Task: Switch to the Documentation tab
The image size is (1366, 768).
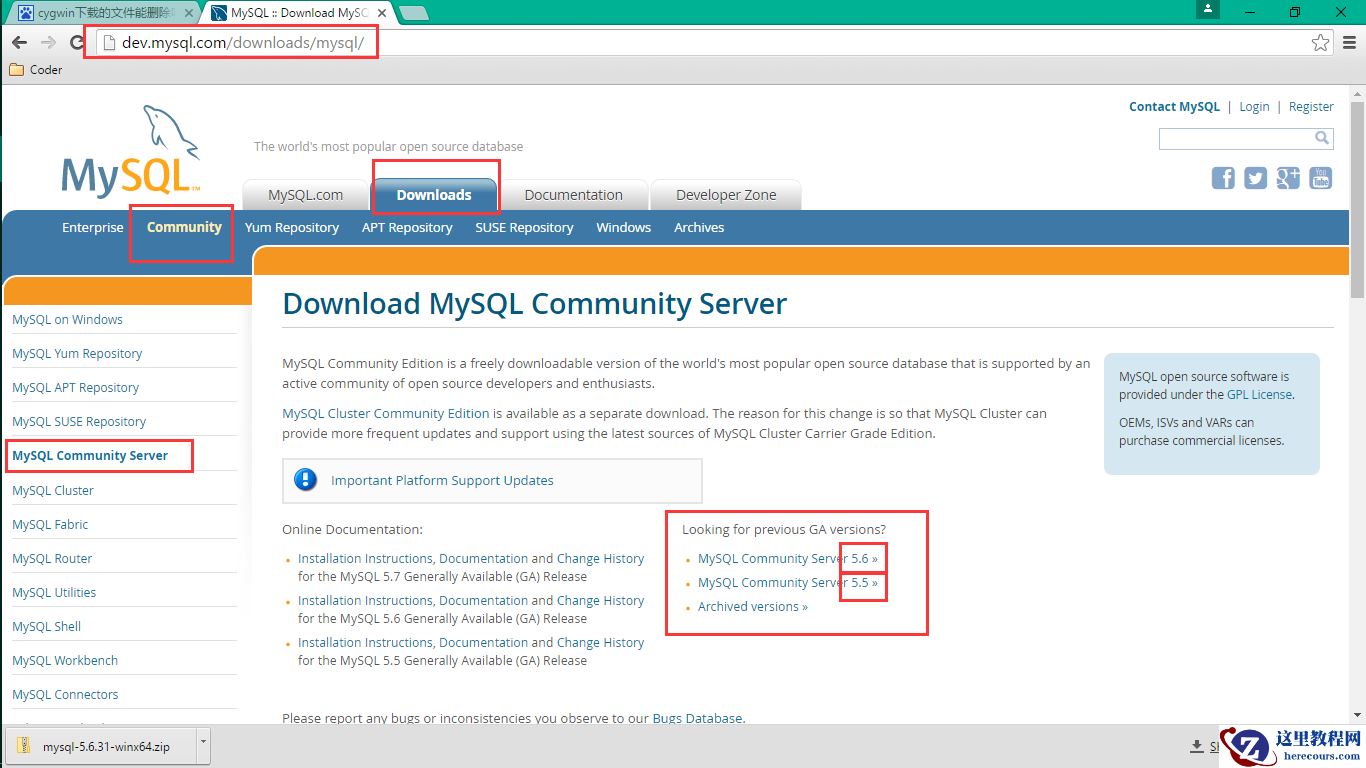Action: coord(574,194)
